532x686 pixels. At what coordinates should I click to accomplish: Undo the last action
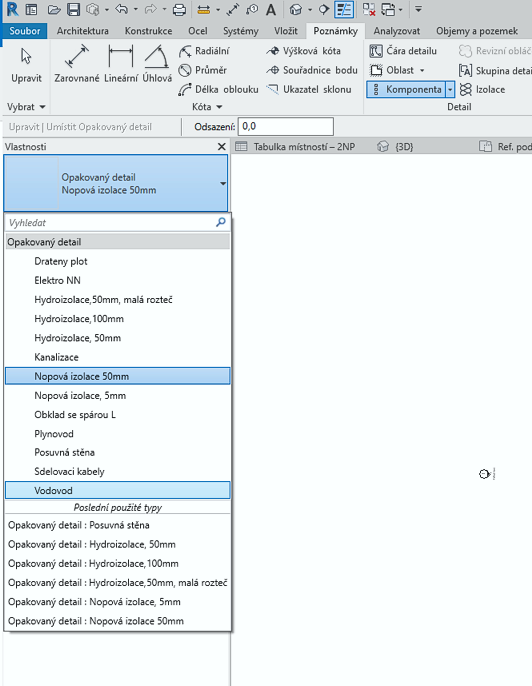121,9
